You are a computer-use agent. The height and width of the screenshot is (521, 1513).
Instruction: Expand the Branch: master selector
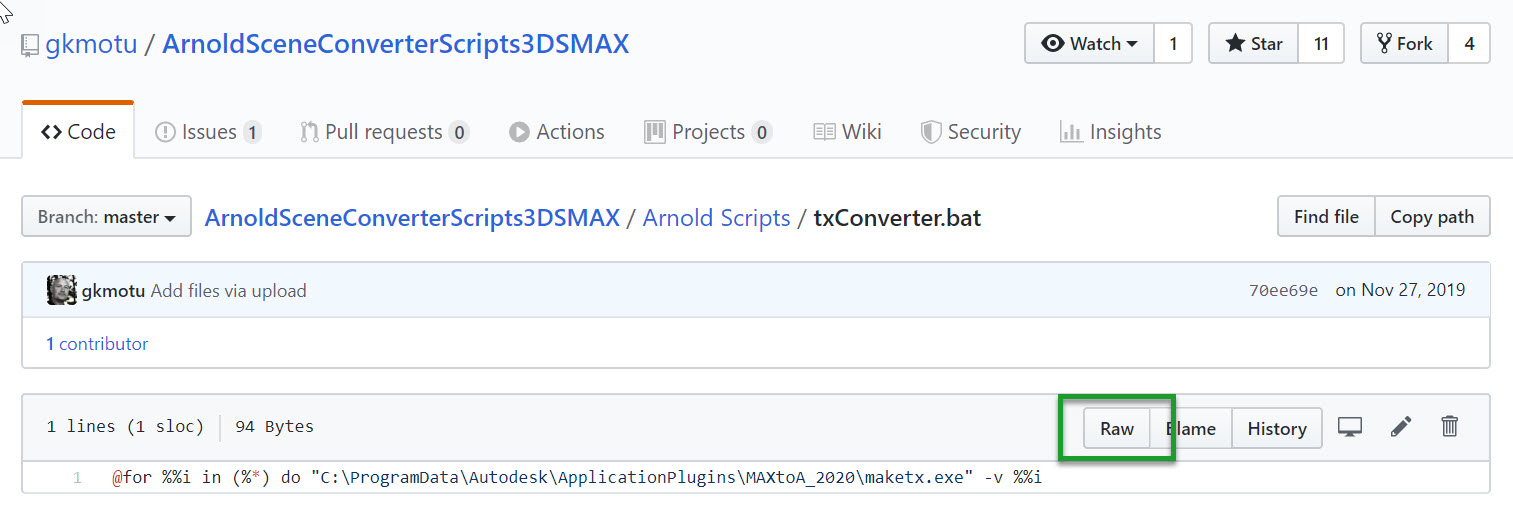tap(106, 217)
